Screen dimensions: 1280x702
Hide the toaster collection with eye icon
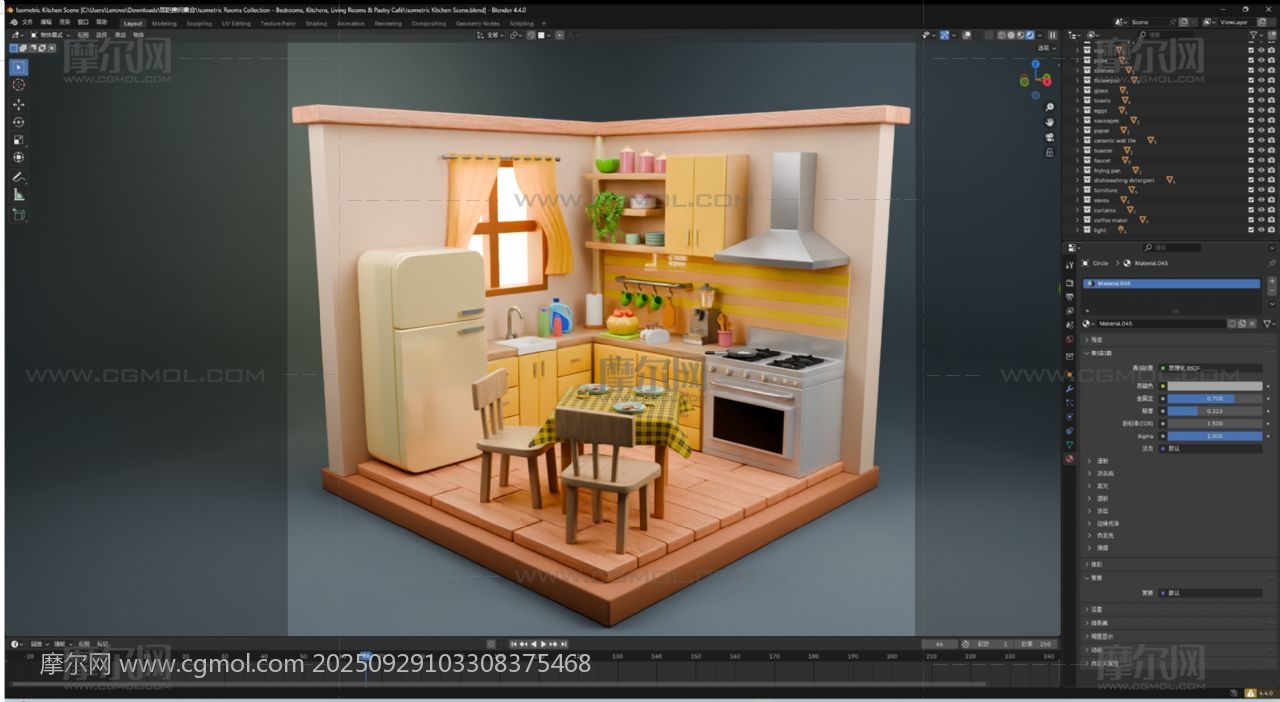coord(1260,150)
